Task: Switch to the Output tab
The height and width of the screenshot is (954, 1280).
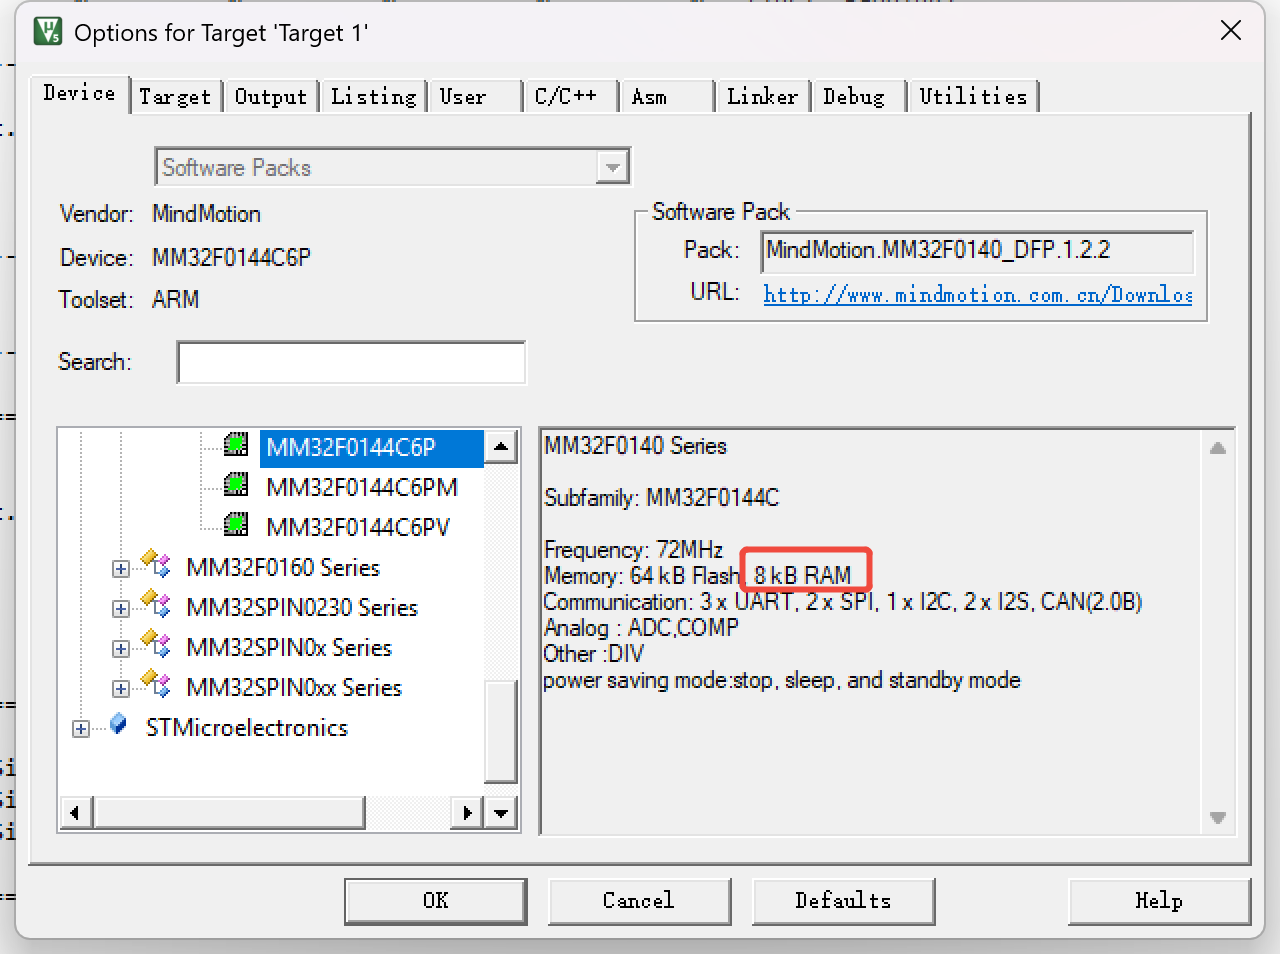Action: tap(271, 97)
